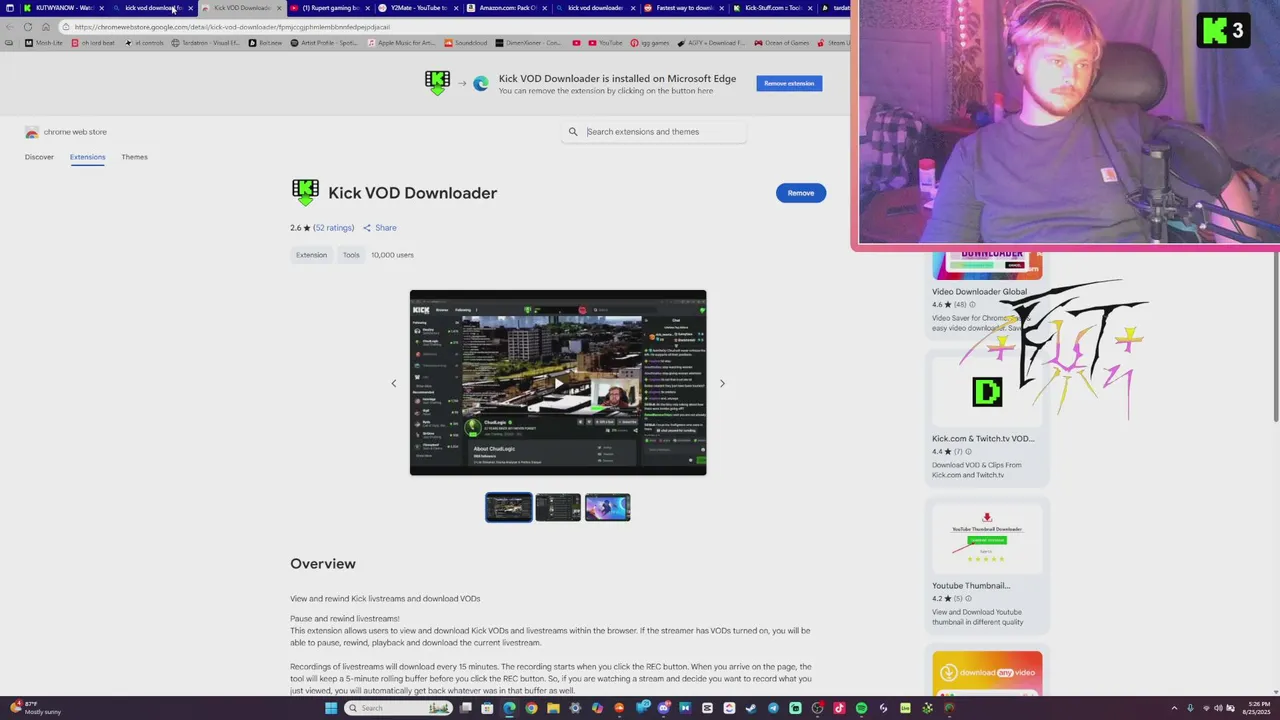
Task: Switch to the Y2Mate YouTube browser tab
Action: coord(418,8)
